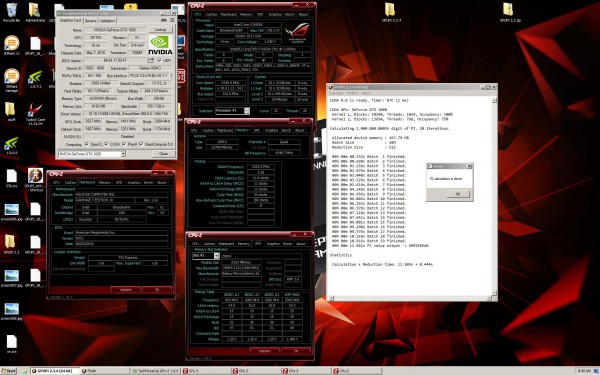
Task: Click the horizontal scrollbar of the GPUPI window
Action: coord(410,298)
